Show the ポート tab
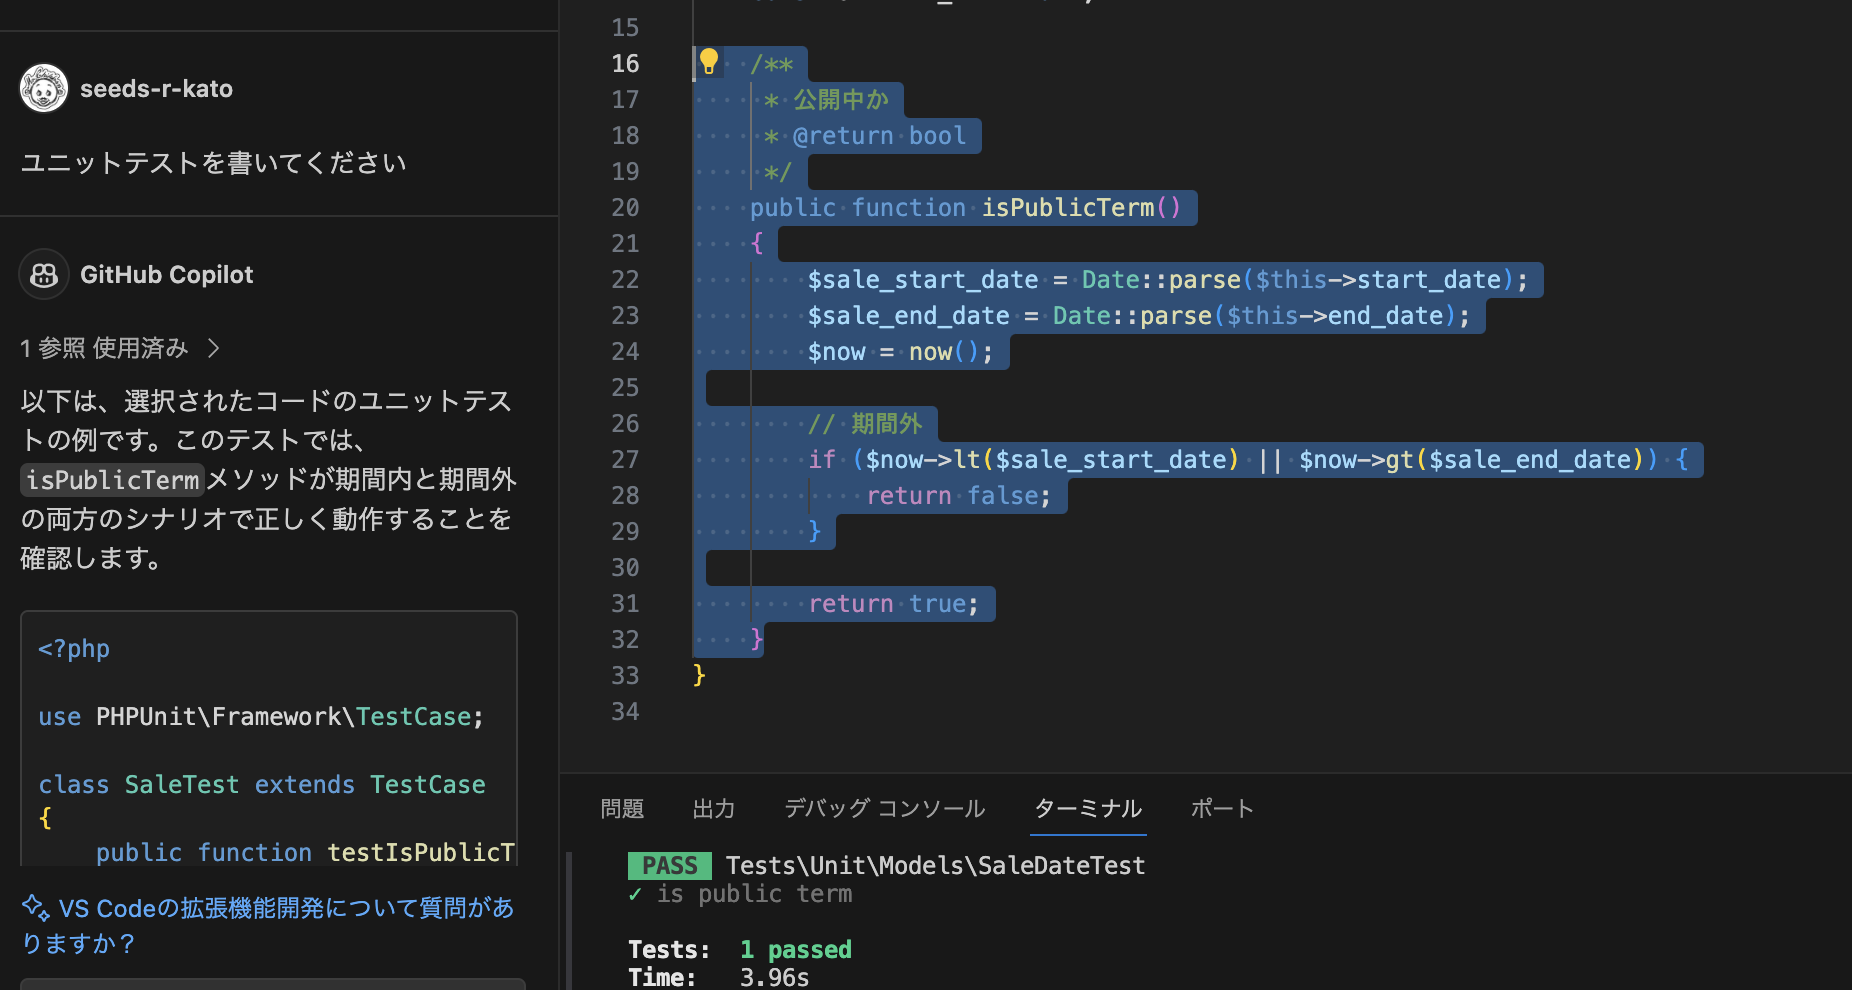Viewport: 1852px width, 990px height. [x=1222, y=808]
